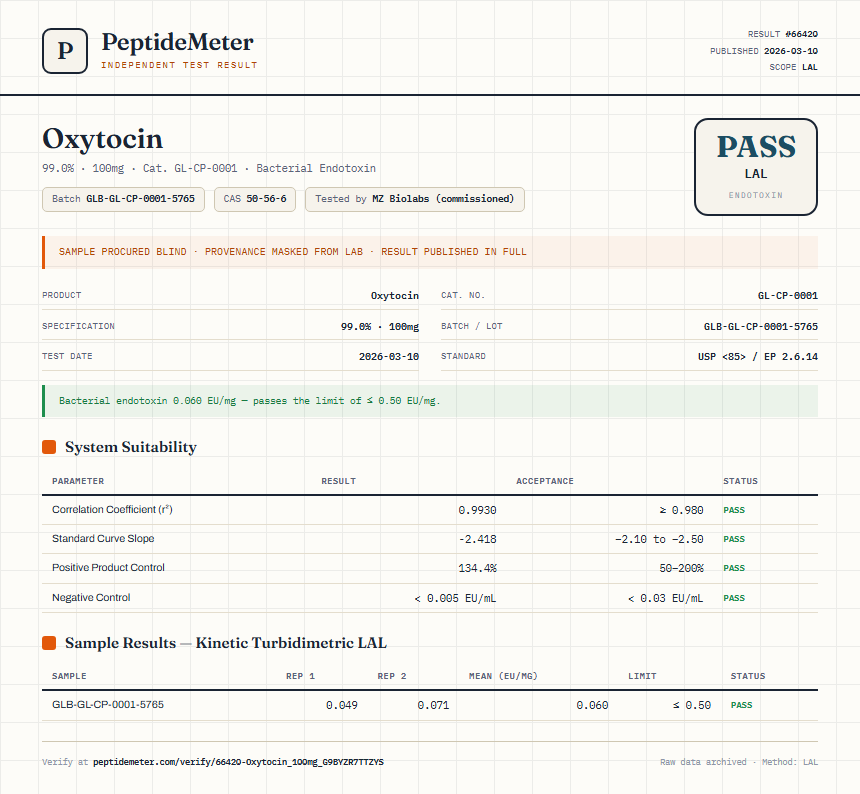860x794 pixels.
Task: Select the acceptance range -2.10 to -2.50
Action: click(x=659, y=539)
